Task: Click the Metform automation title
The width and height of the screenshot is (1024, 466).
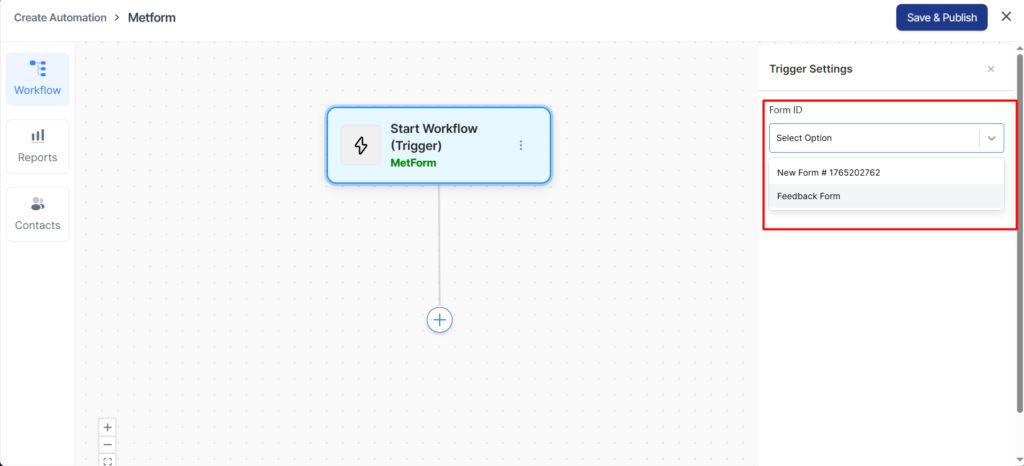Action: point(152,17)
